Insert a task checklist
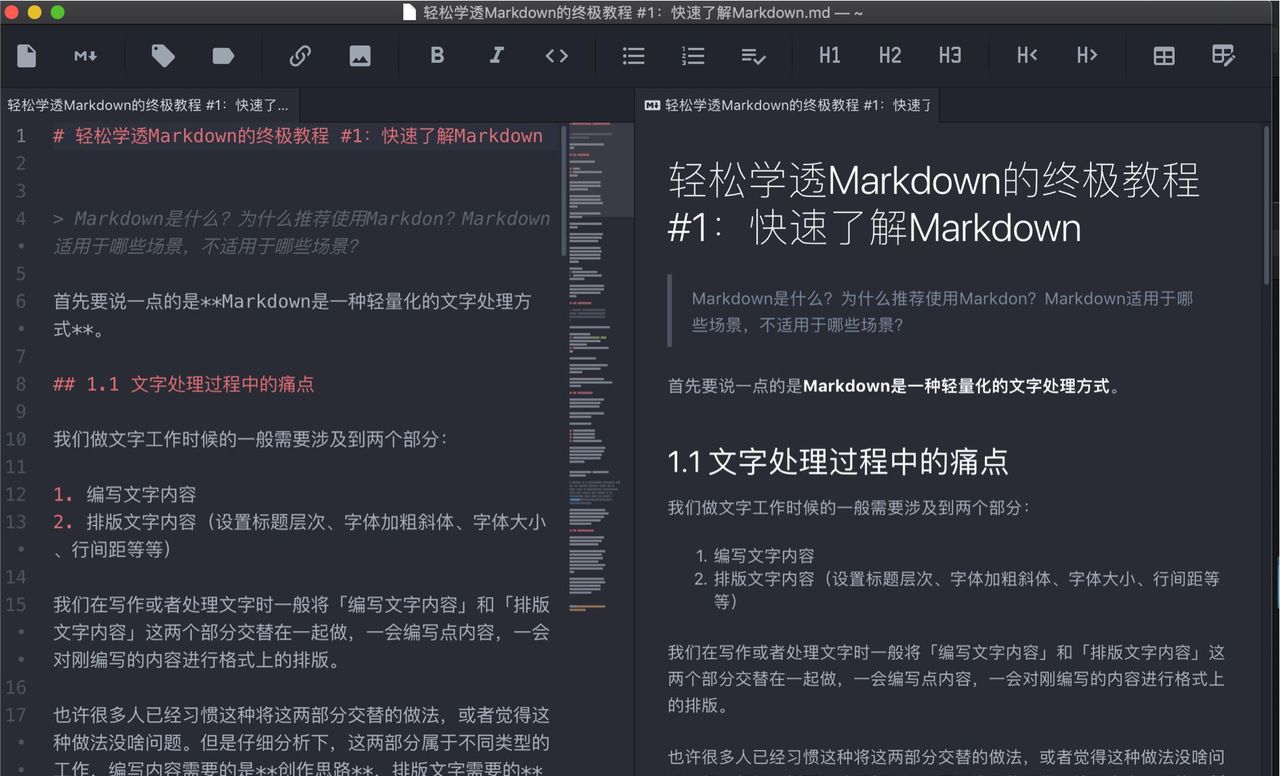 (753, 55)
